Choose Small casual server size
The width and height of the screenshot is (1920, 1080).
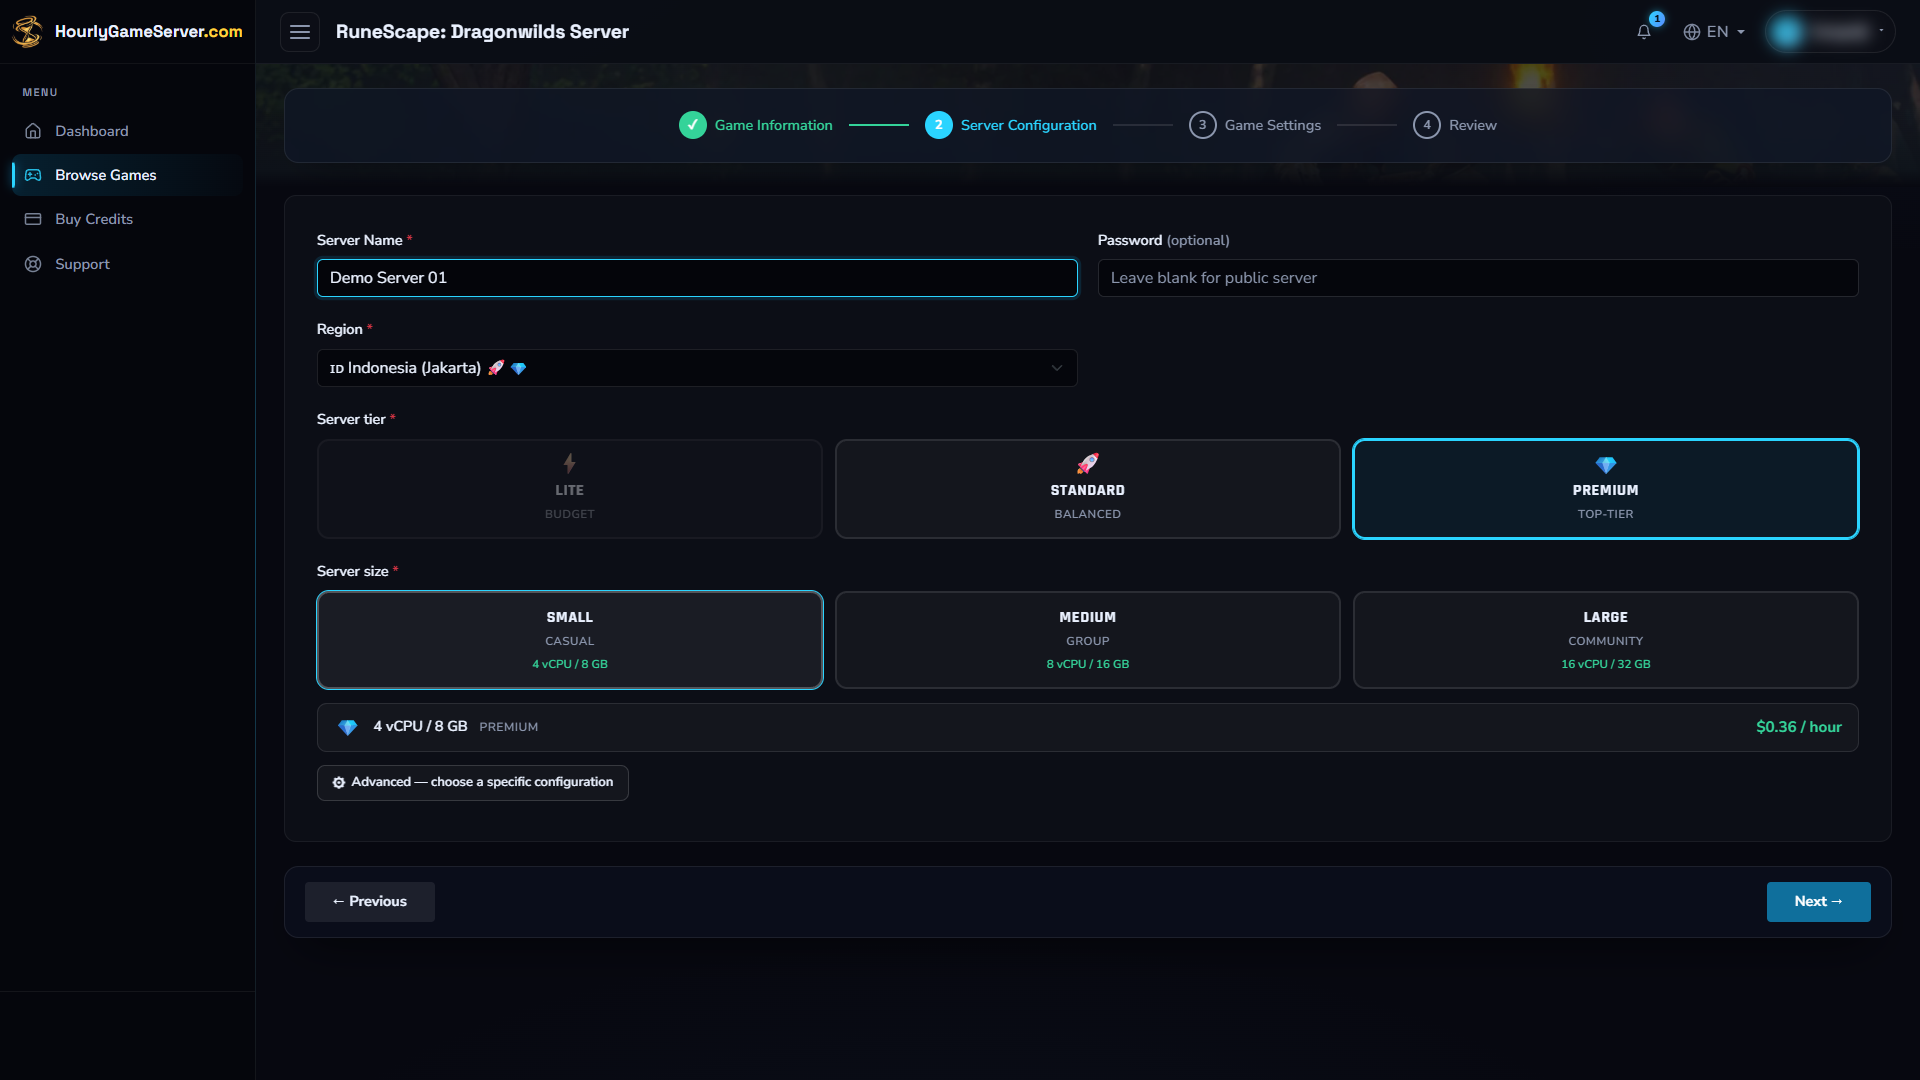[570, 640]
